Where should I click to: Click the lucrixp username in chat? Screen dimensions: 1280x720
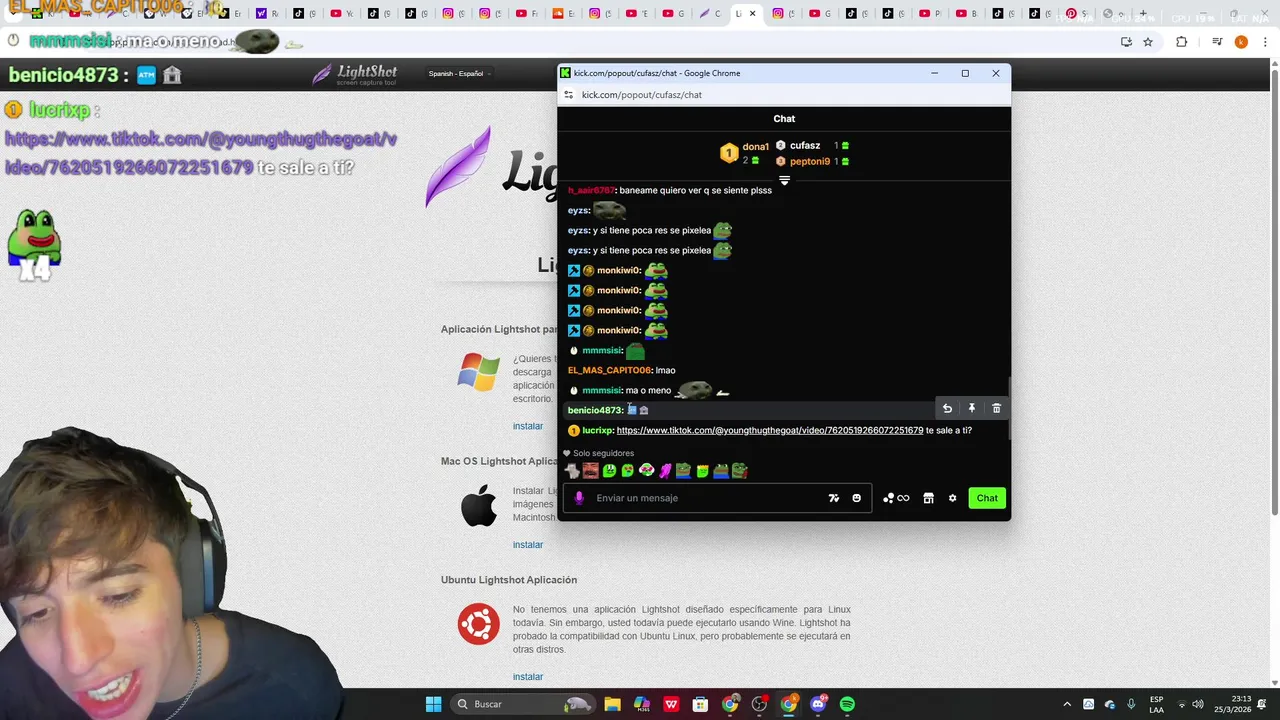[598, 430]
